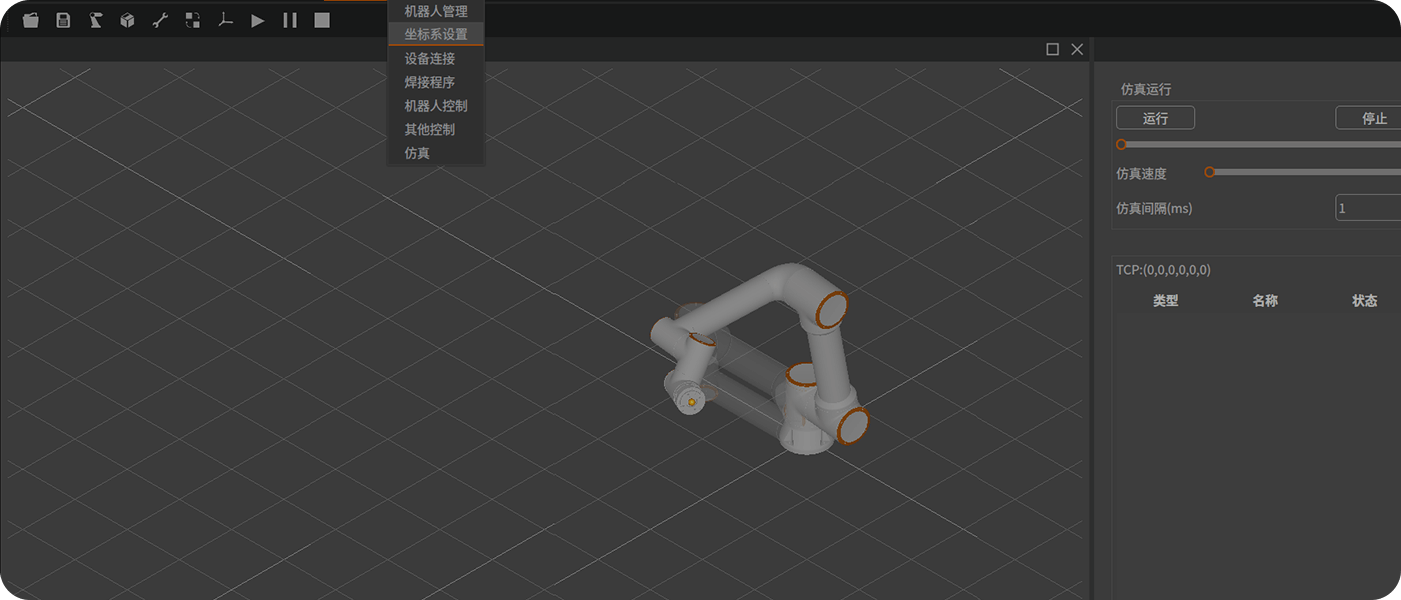Image resolution: width=1401 pixels, height=600 pixels.
Task: Click the 仿真速度 slider handle
Action: [1209, 172]
